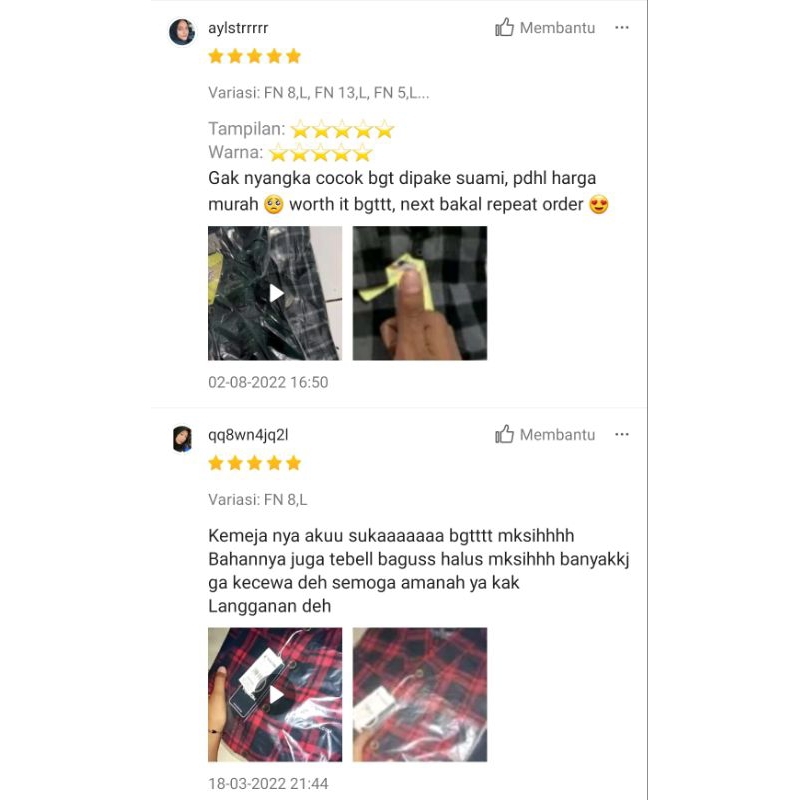Open three-dot menu on aylstrrrrr's review
Screen dimensions: 800x800
pyautogui.click(x=621, y=28)
